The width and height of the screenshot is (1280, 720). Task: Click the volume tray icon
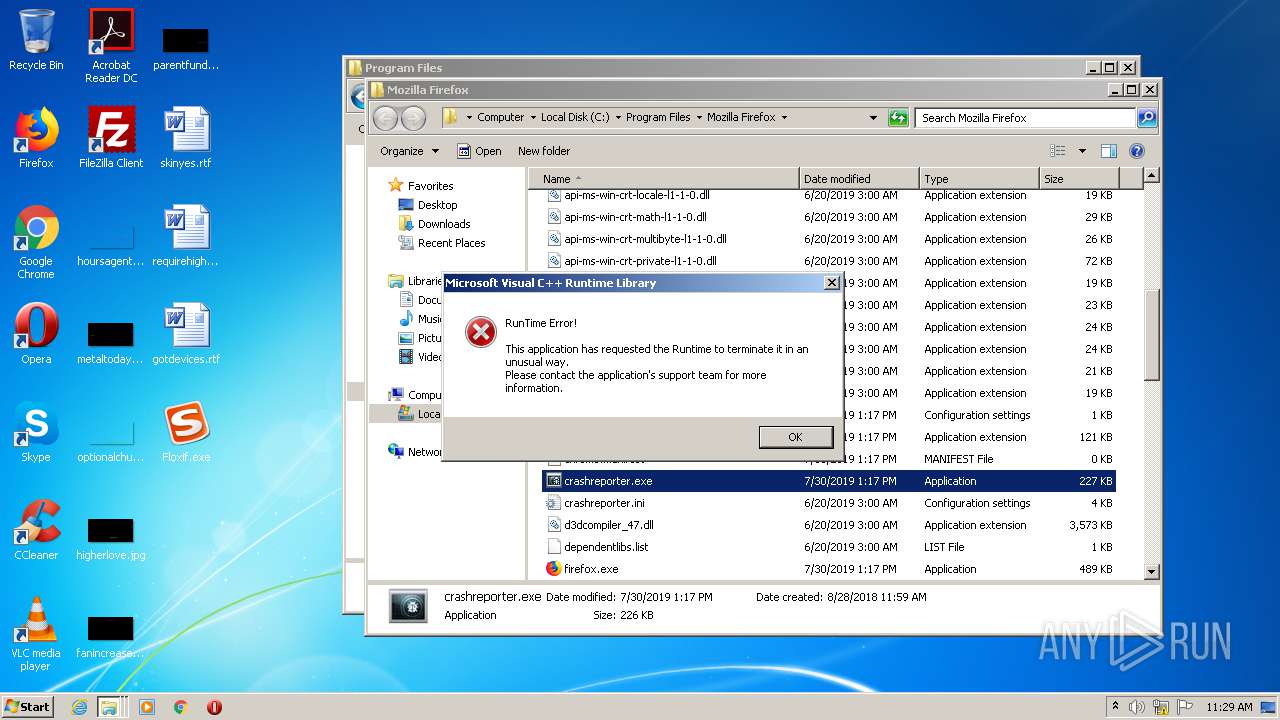1138,706
